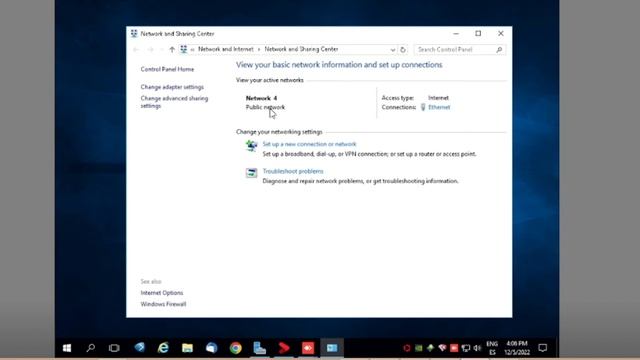The height and width of the screenshot is (360, 640).
Task: Refresh the Network and Sharing Center page
Action: pyautogui.click(x=403, y=49)
